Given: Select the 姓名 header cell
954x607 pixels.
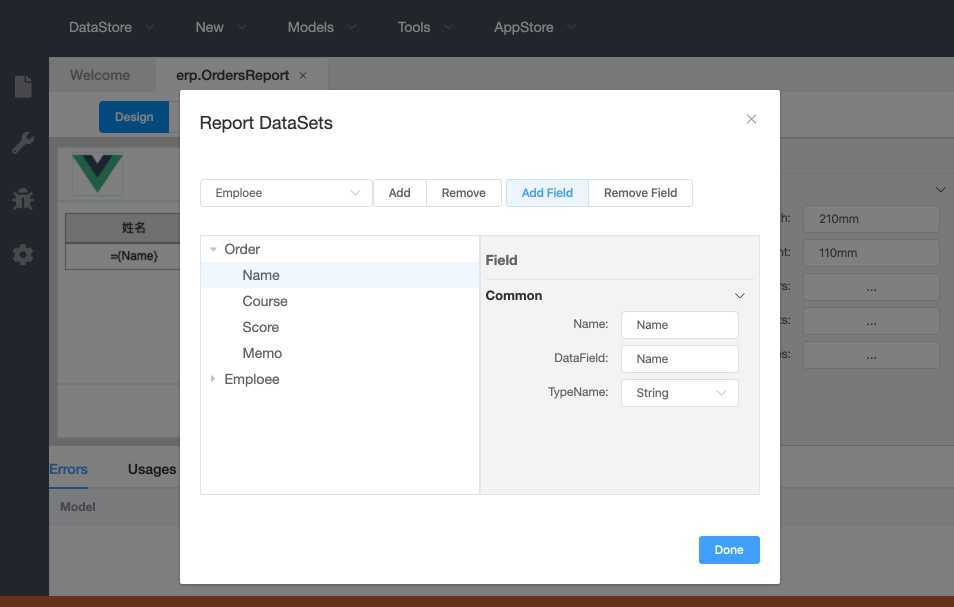Looking at the screenshot, I should pyautogui.click(x=134, y=227).
